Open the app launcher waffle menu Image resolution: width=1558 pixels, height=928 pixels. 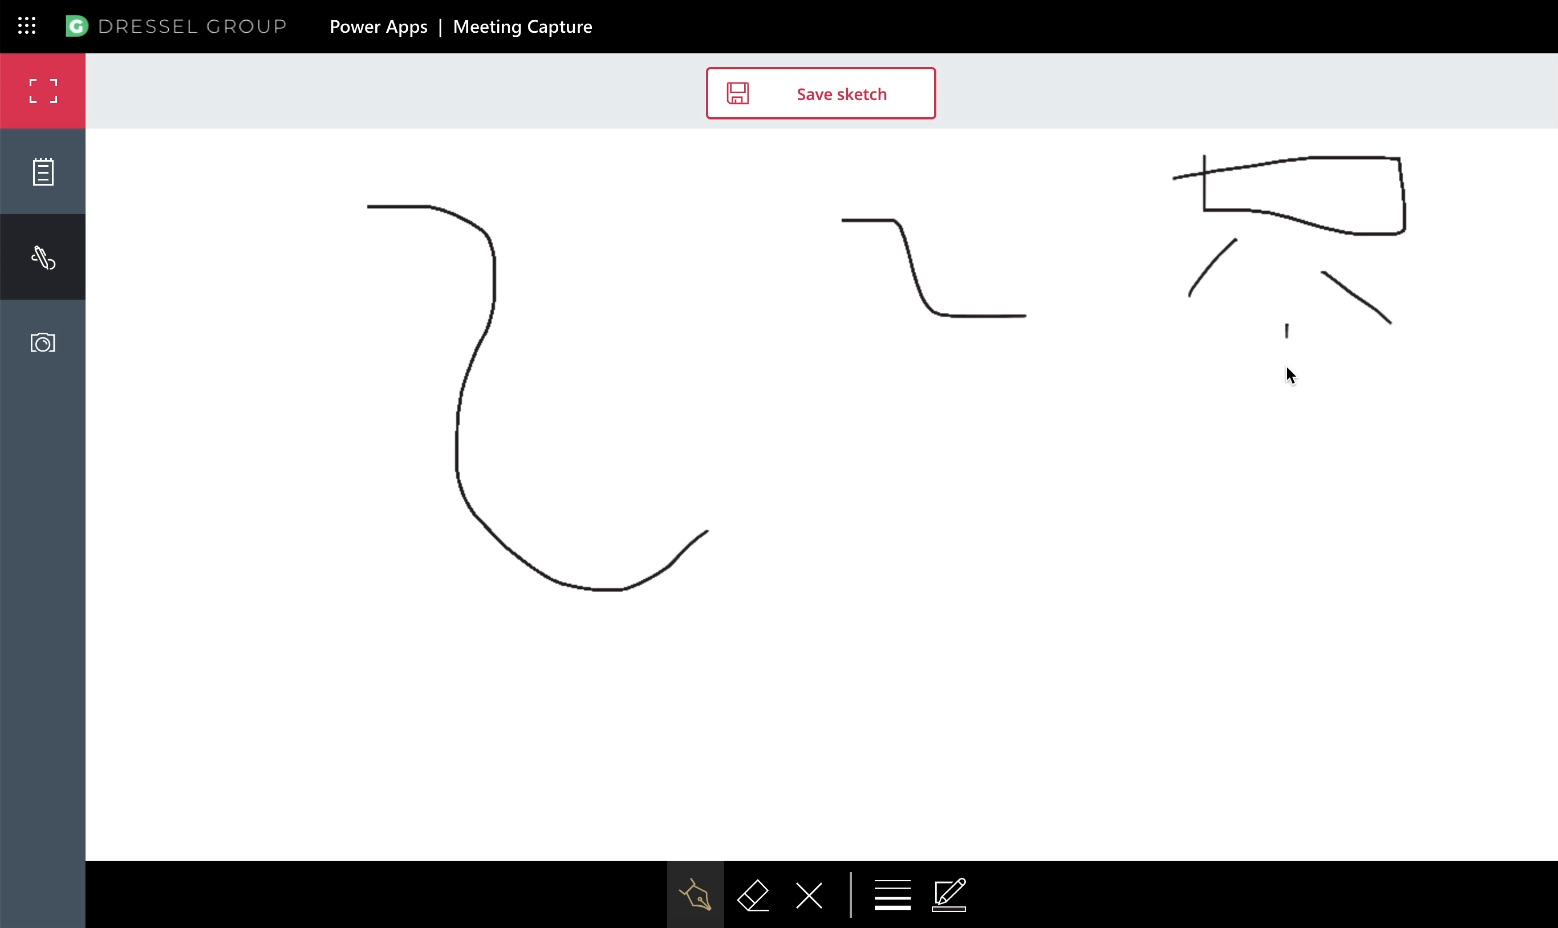27,26
